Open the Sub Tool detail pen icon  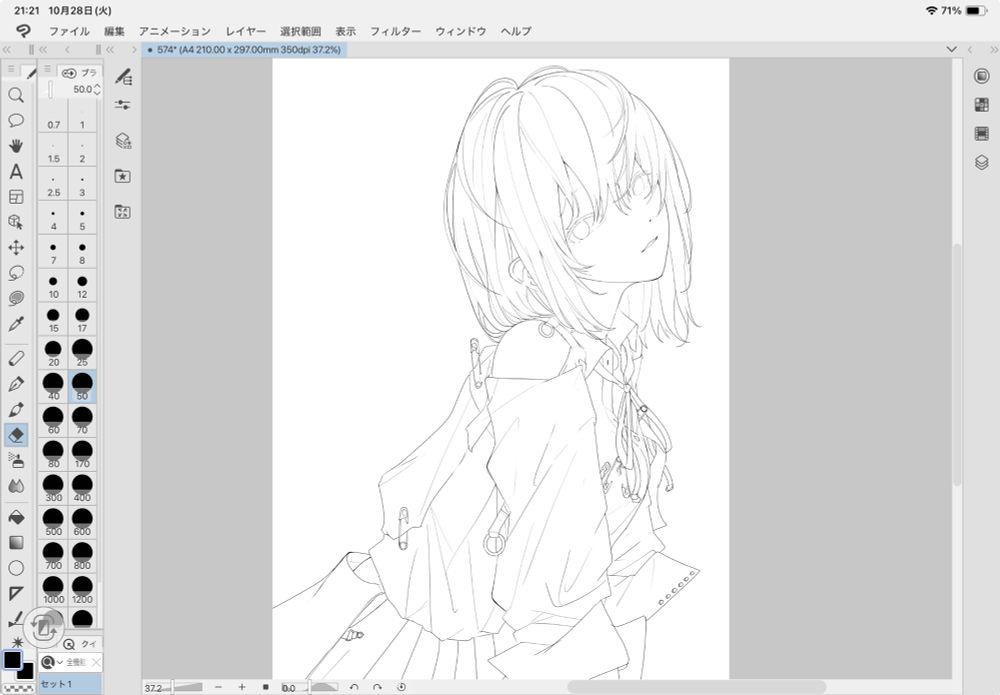[x=123, y=77]
